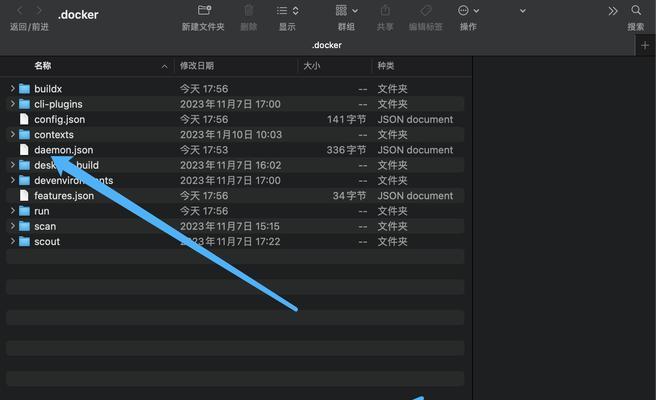The height and width of the screenshot is (400, 656).
Task: Sort by the 种类 column header
Action: coord(386,66)
